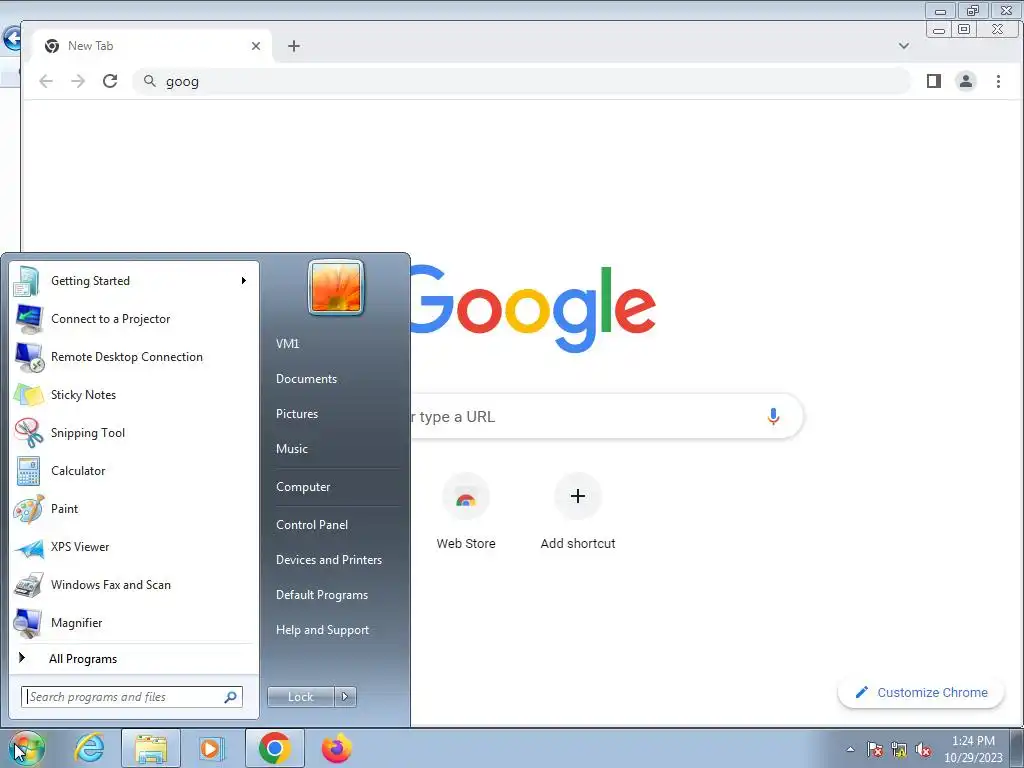Open Action Center flag in tray
The width and height of the screenshot is (1024, 768).
click(875, 750)
